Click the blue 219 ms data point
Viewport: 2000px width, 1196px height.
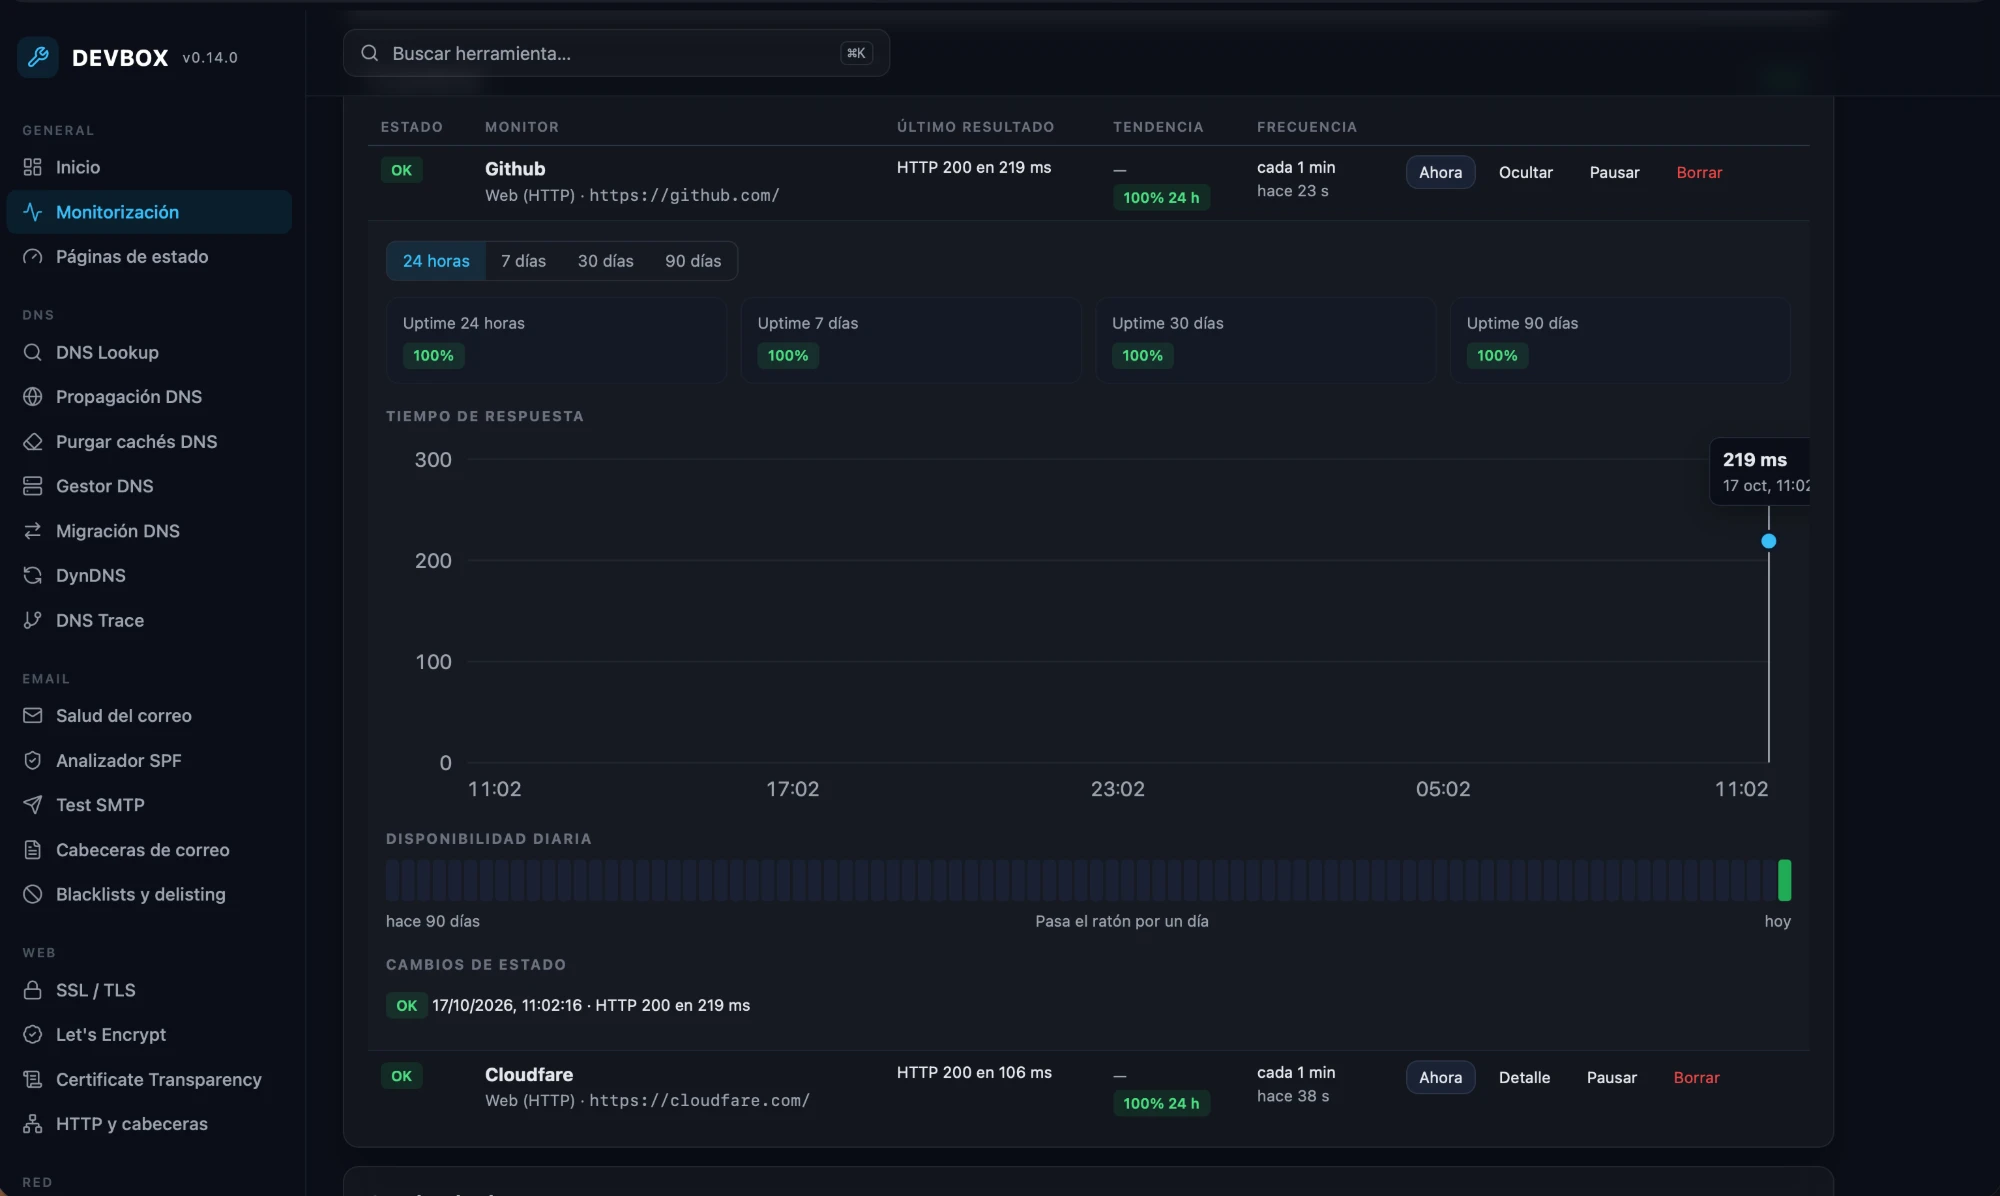[x=1768, y=541]
